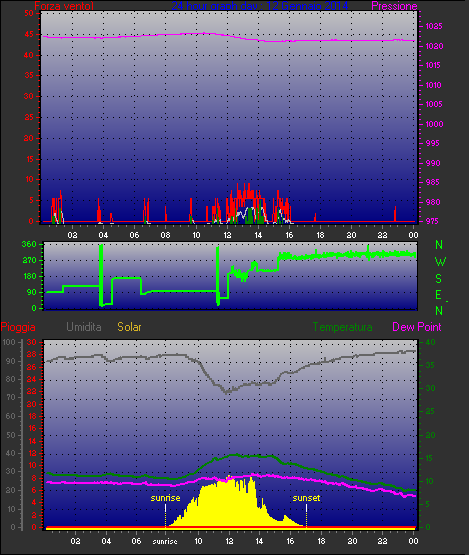Click the W compass letter beside direction graph
This screenshot has width=469, height=555.
[440, 262]
